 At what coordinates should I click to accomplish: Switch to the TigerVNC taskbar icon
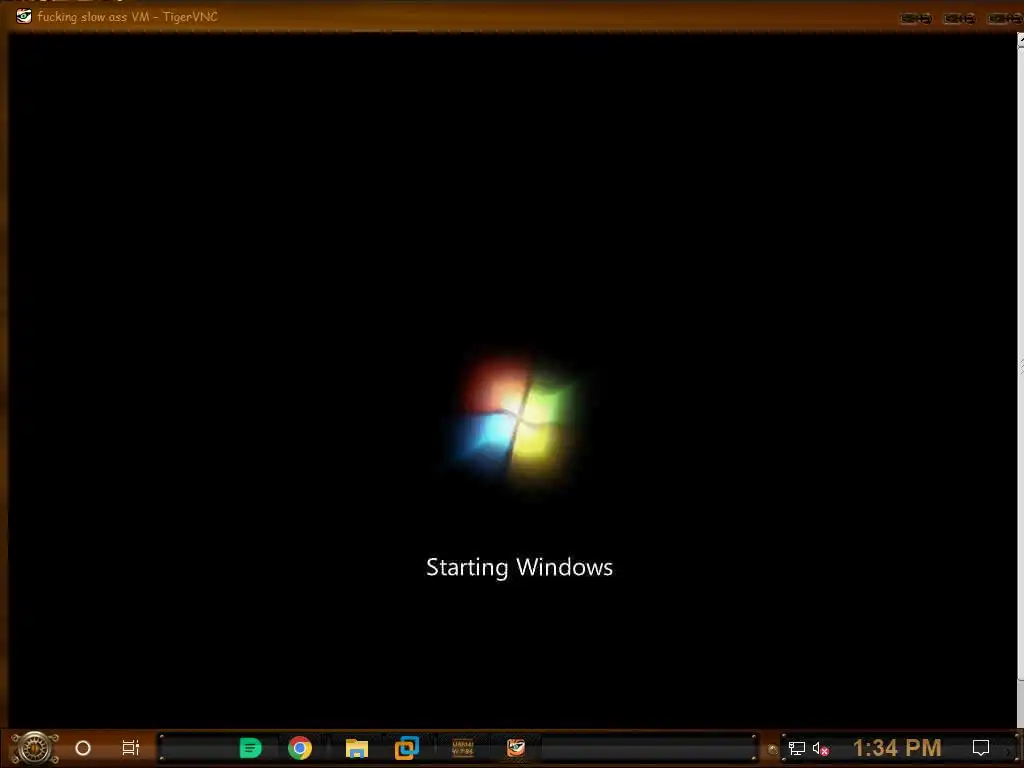[x=516, y=748]
